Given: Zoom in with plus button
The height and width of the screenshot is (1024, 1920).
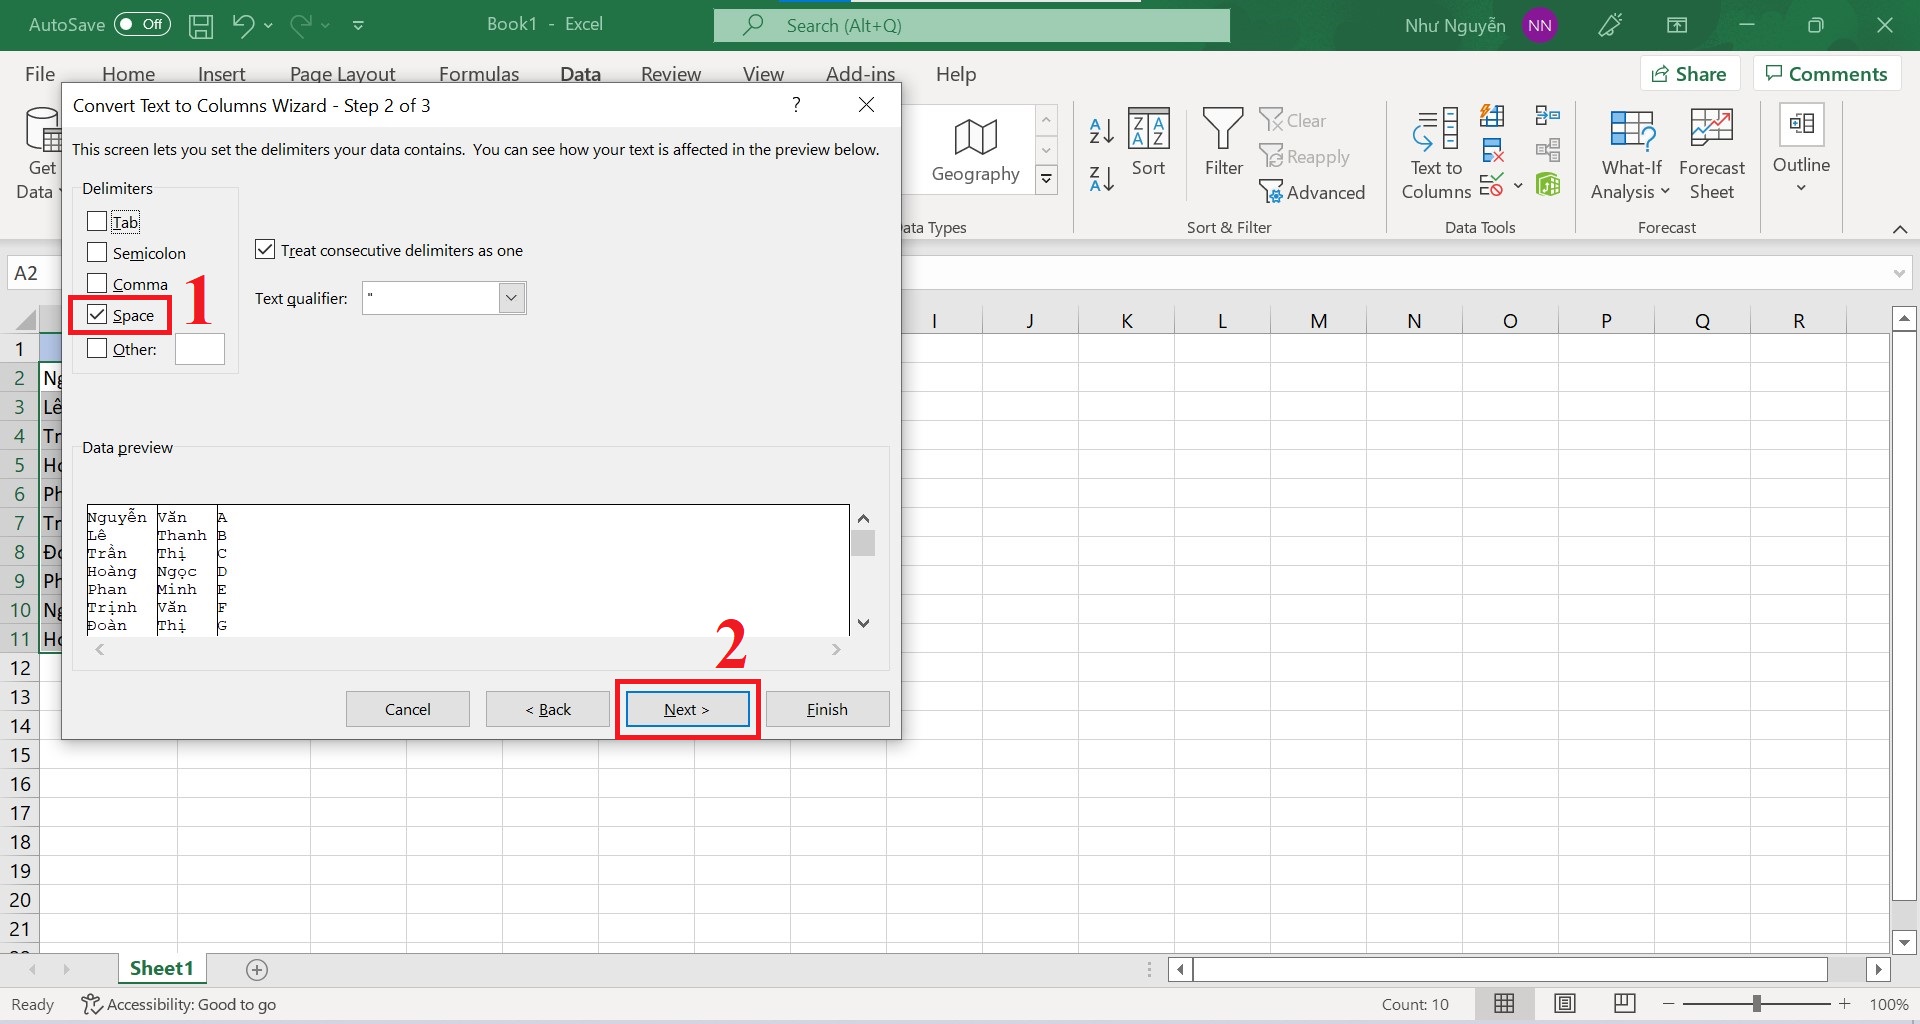Looking at the screenshot, I should [x=1844, y=1003].
